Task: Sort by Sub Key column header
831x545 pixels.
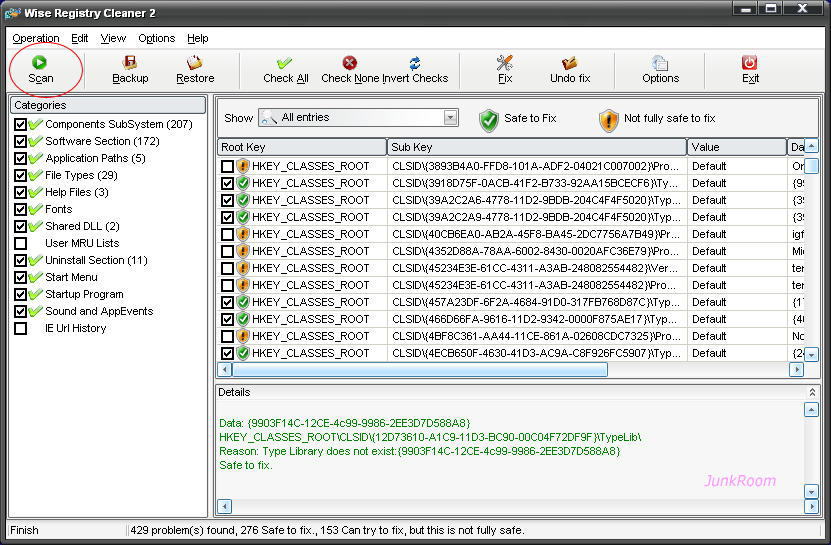Action: click(537, 147)
